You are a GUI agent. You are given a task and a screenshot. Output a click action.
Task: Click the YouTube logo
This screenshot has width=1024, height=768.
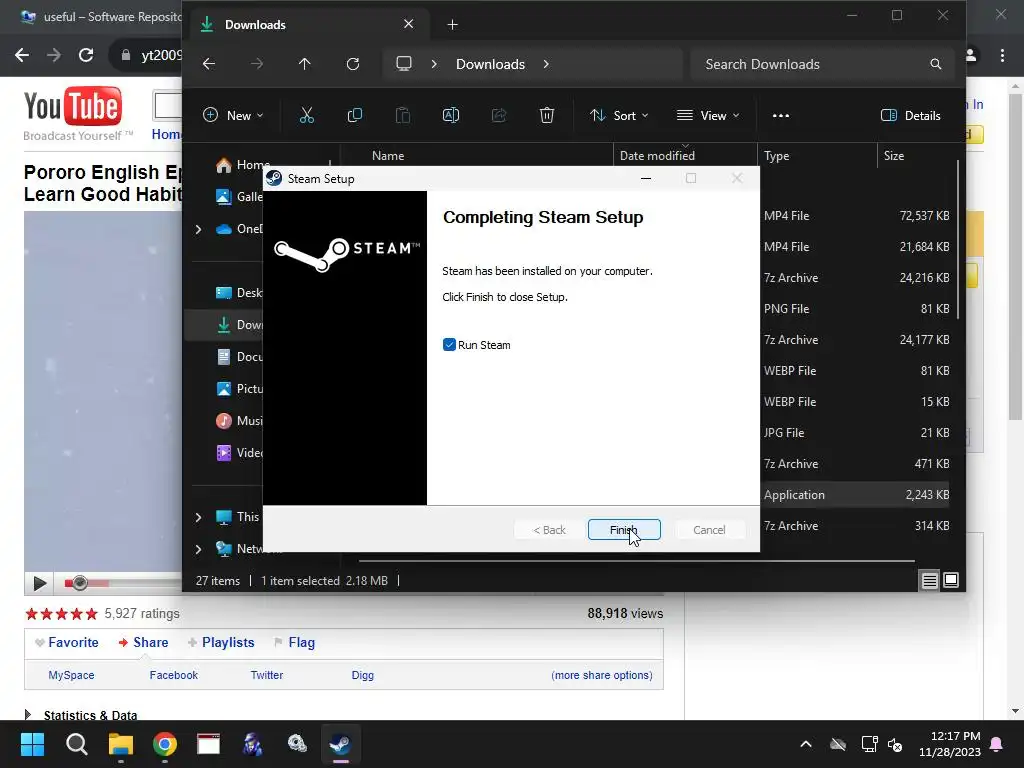[72, 106]
